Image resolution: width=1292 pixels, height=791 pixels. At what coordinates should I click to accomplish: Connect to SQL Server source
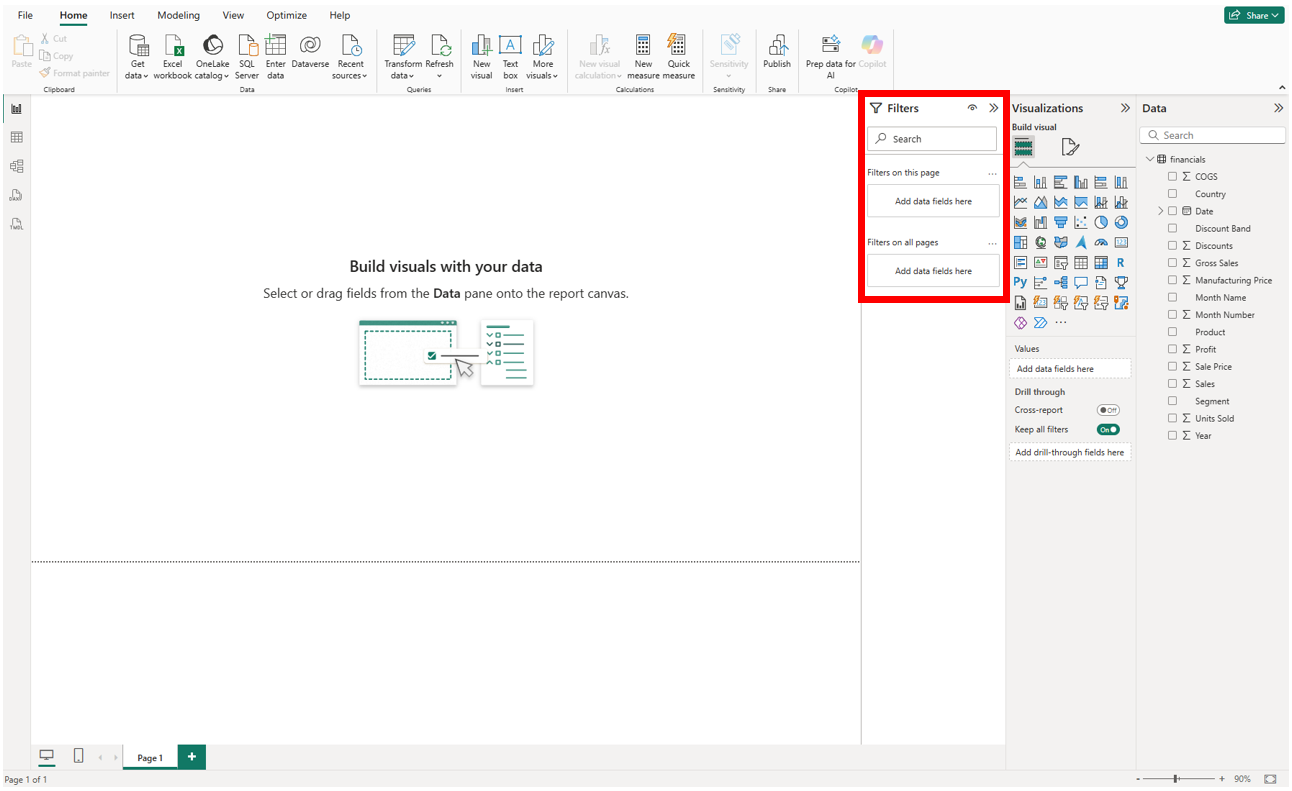point(247,56)
